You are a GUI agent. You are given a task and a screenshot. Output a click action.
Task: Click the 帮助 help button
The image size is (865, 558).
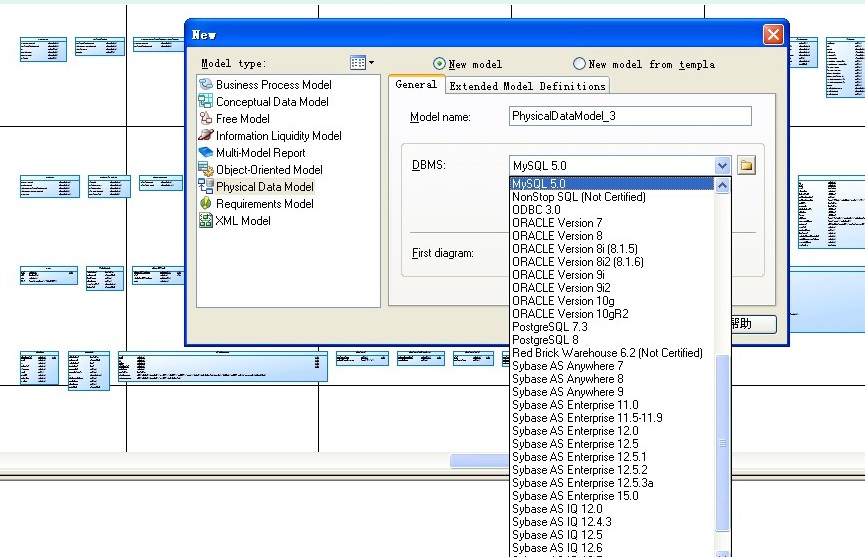(753, 323)
